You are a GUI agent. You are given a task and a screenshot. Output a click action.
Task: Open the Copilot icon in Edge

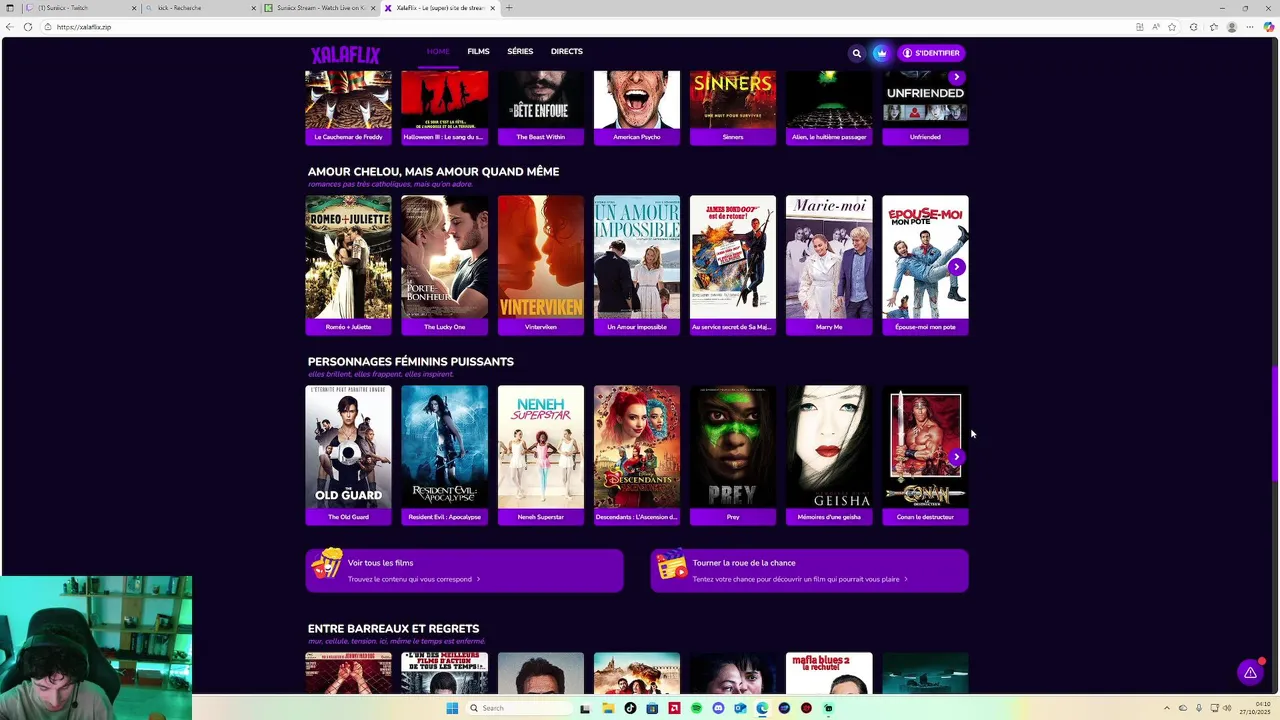click(1269, 27)
